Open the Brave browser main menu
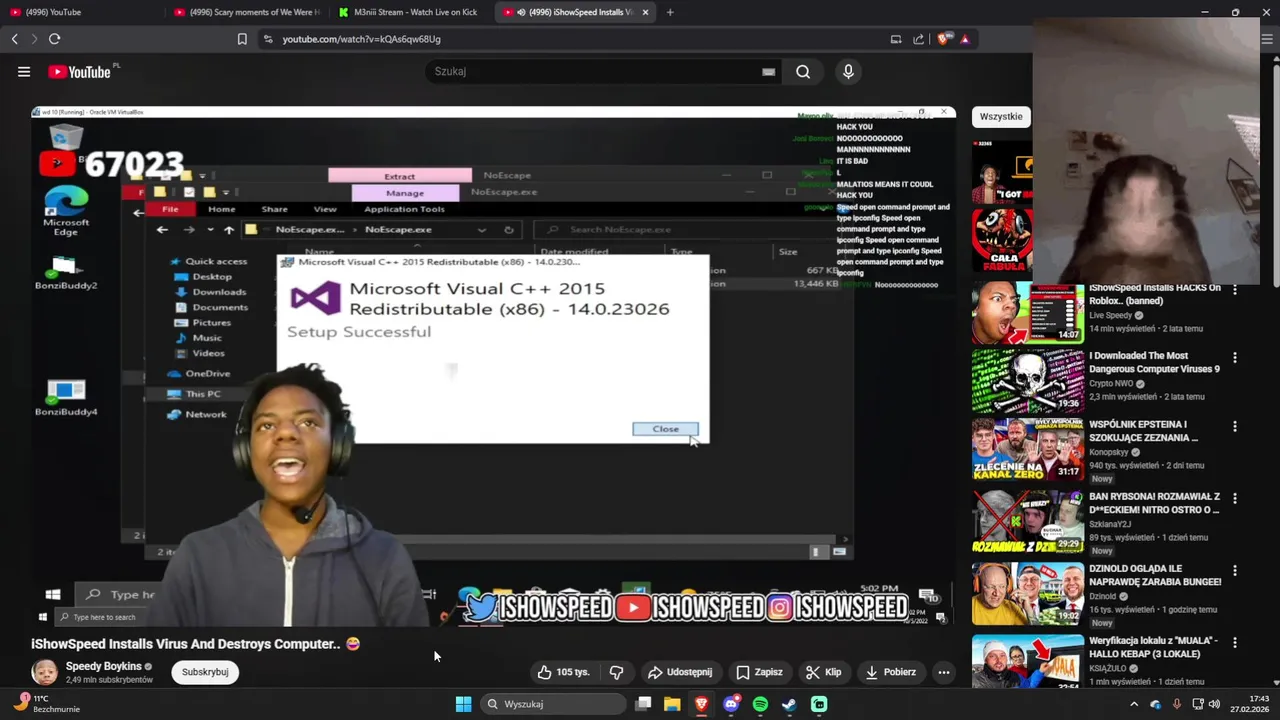 coord(1268,39)
